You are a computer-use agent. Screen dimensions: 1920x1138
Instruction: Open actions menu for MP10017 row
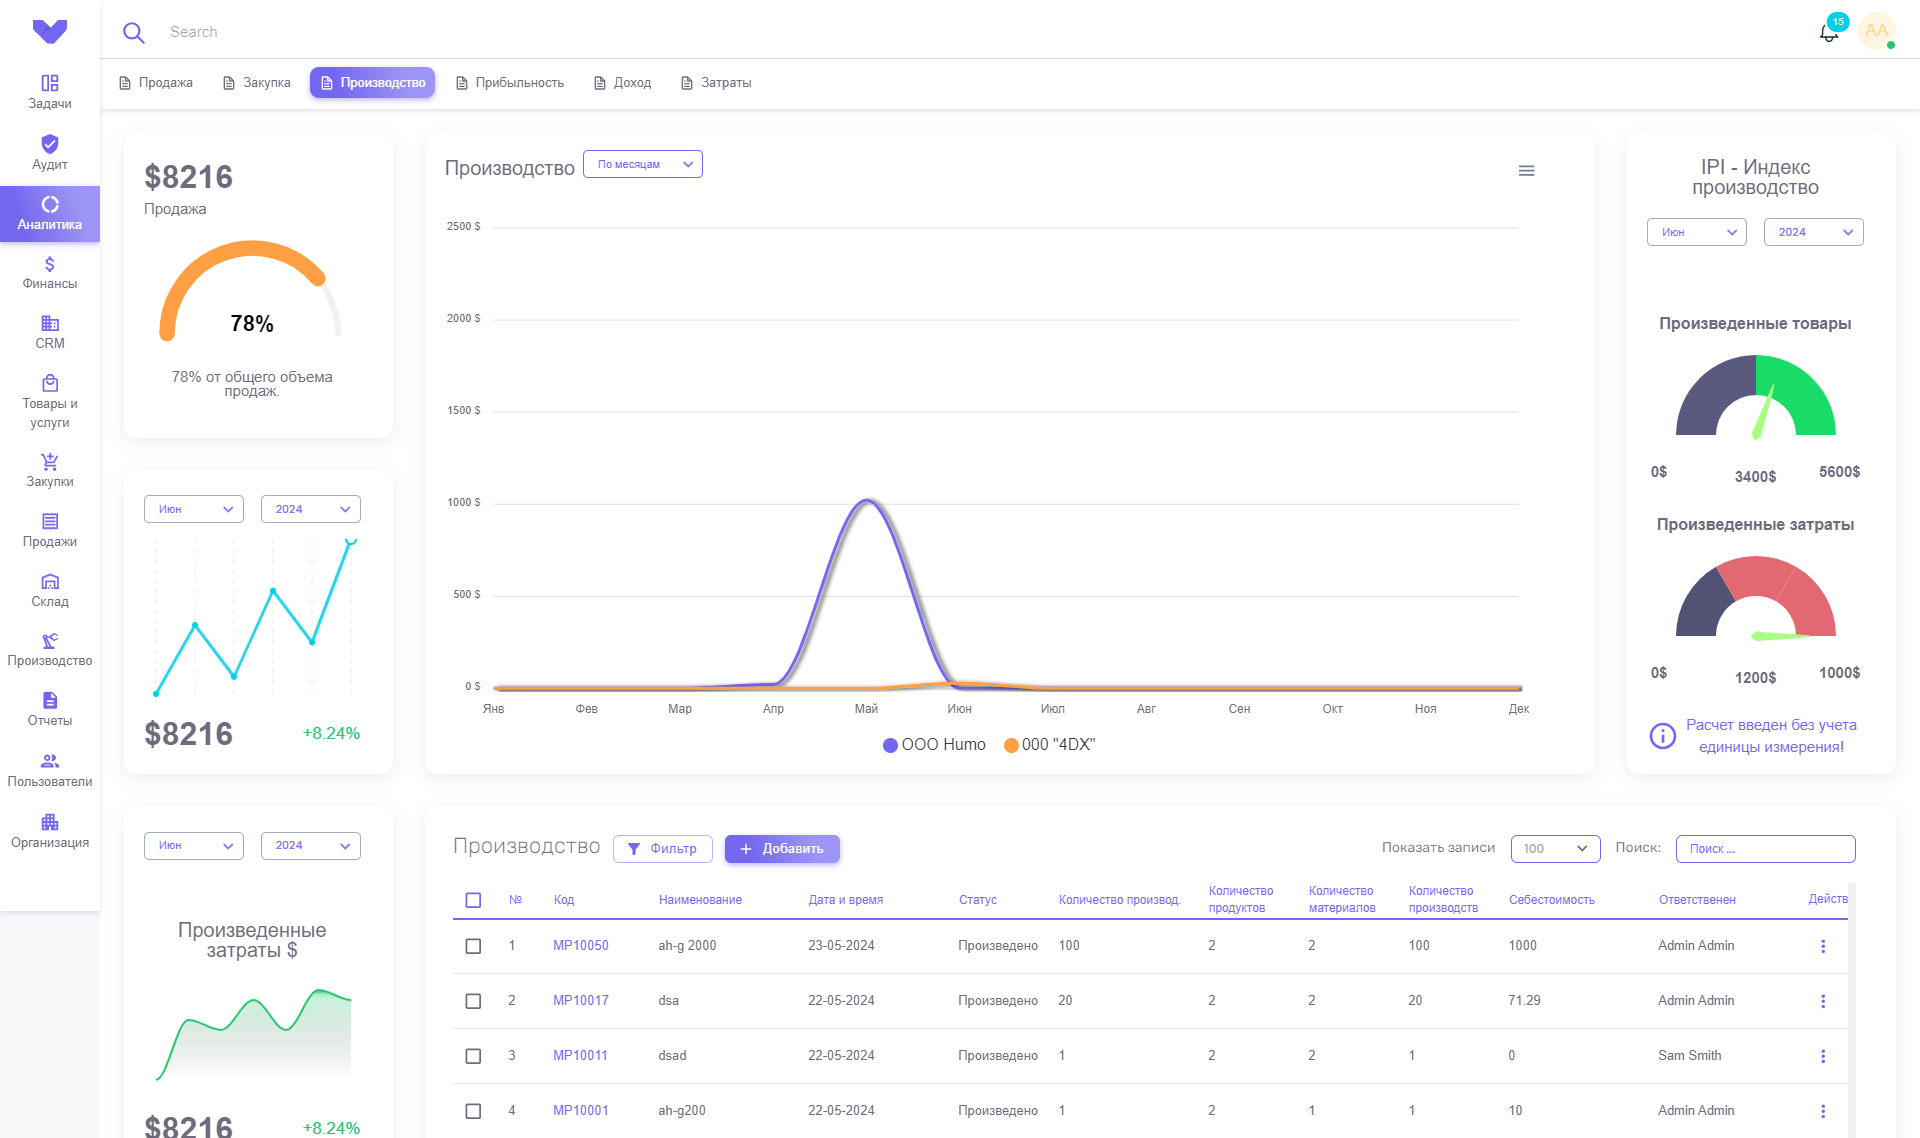1823,1001
